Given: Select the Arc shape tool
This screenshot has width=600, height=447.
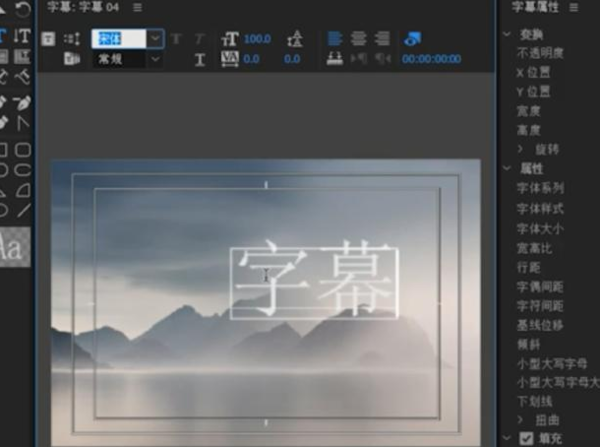Looking at the screenshot, I should [23, 190].
